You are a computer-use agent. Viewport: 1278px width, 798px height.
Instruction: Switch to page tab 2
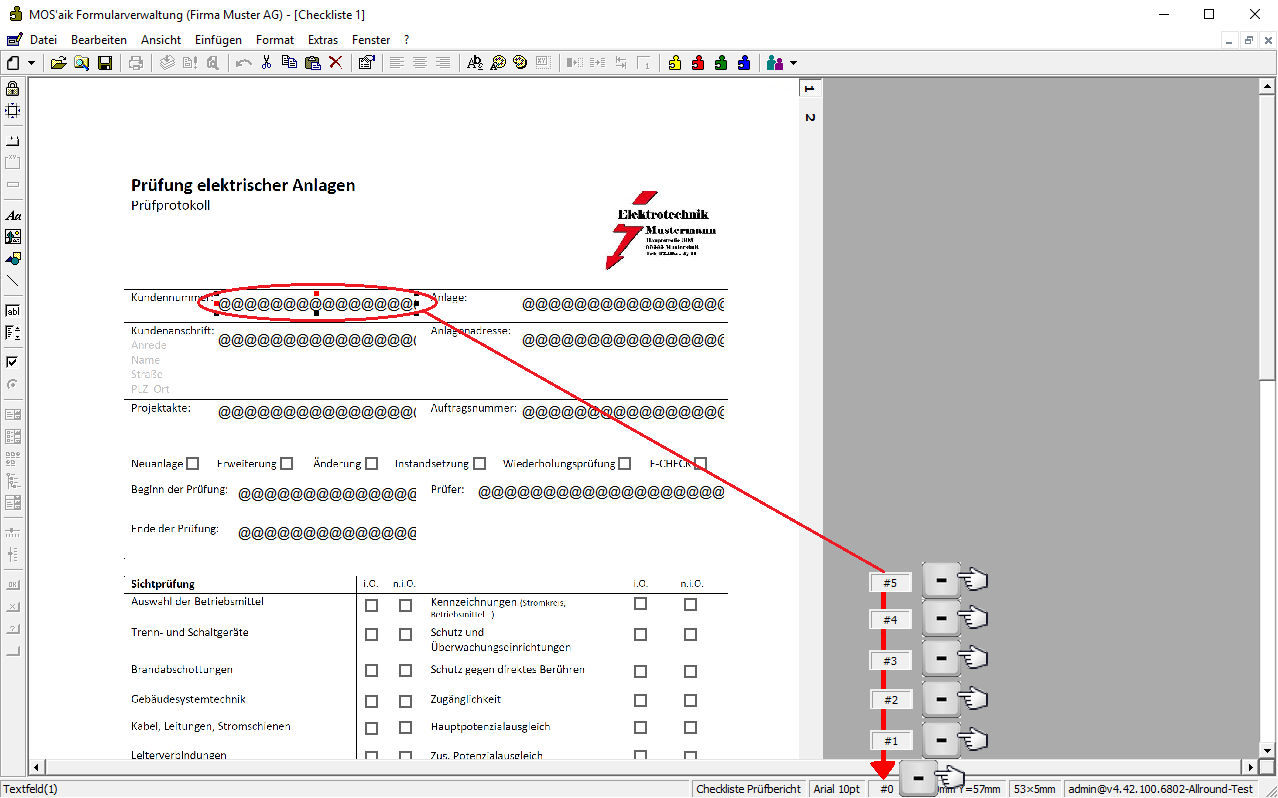pos(810,118)
